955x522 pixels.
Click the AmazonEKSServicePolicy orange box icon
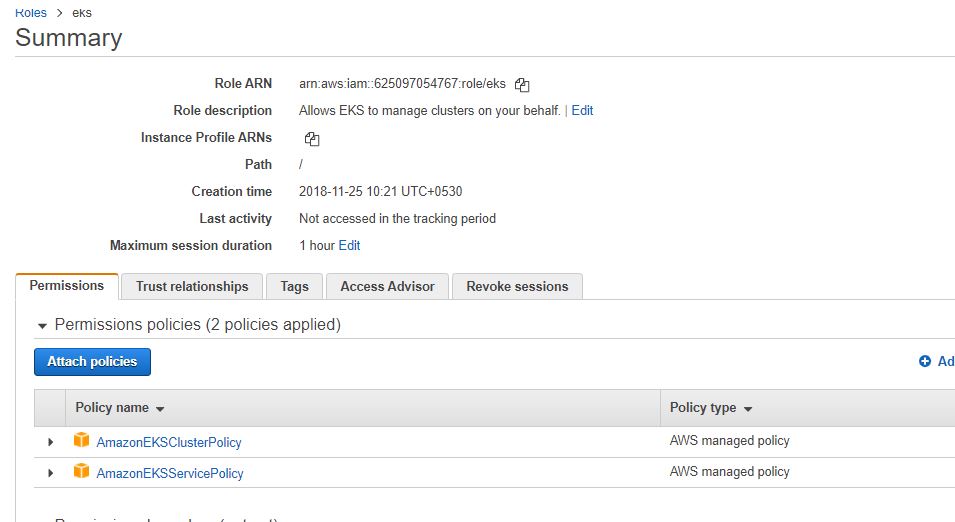(82, 472)
